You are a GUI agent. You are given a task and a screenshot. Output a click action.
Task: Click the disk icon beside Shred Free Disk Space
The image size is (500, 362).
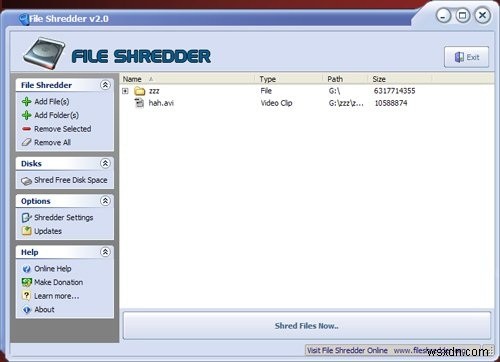26,181
